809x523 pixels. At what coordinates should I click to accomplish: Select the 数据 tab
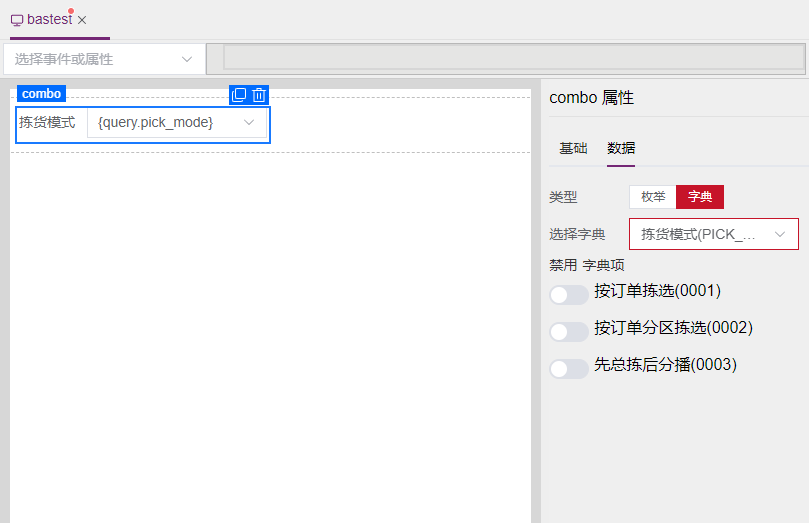(x=621, y=148)
